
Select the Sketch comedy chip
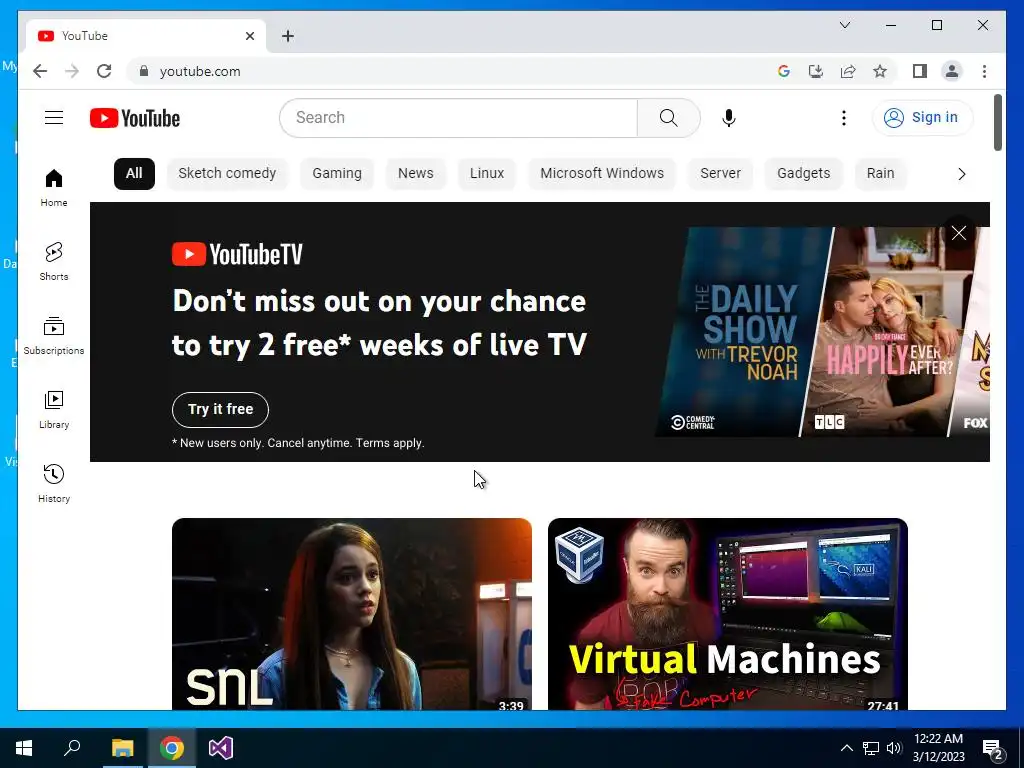point(227,173)
